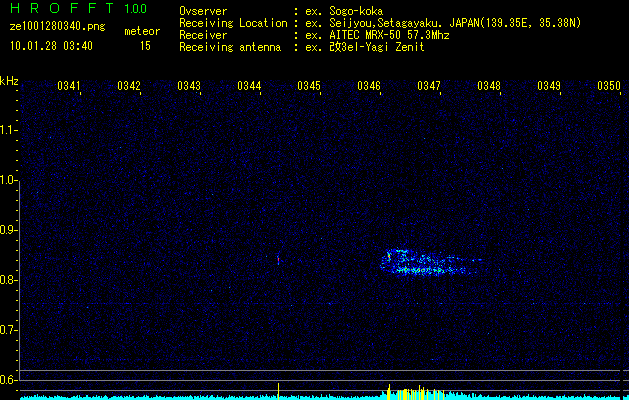The width and height of the screenshot is (629, 400).
Task: Click the 0350 time marker
Action: pos(609,87)
